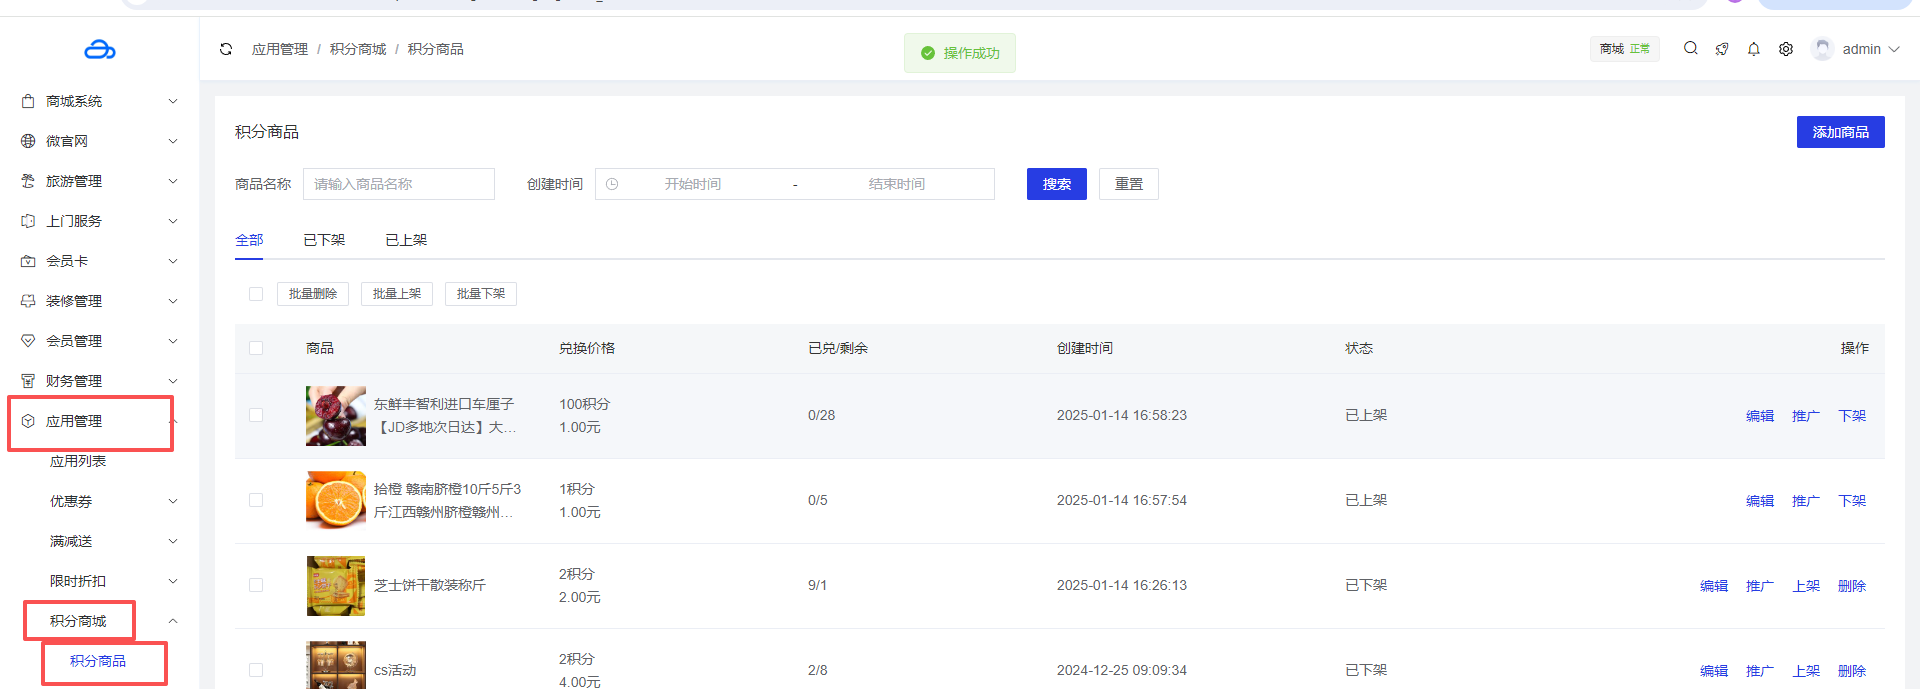Image resolution: width=1920 pixels, height=689 pixels.
Task: Click the clock icon in date field
Action: click(612, 184)
